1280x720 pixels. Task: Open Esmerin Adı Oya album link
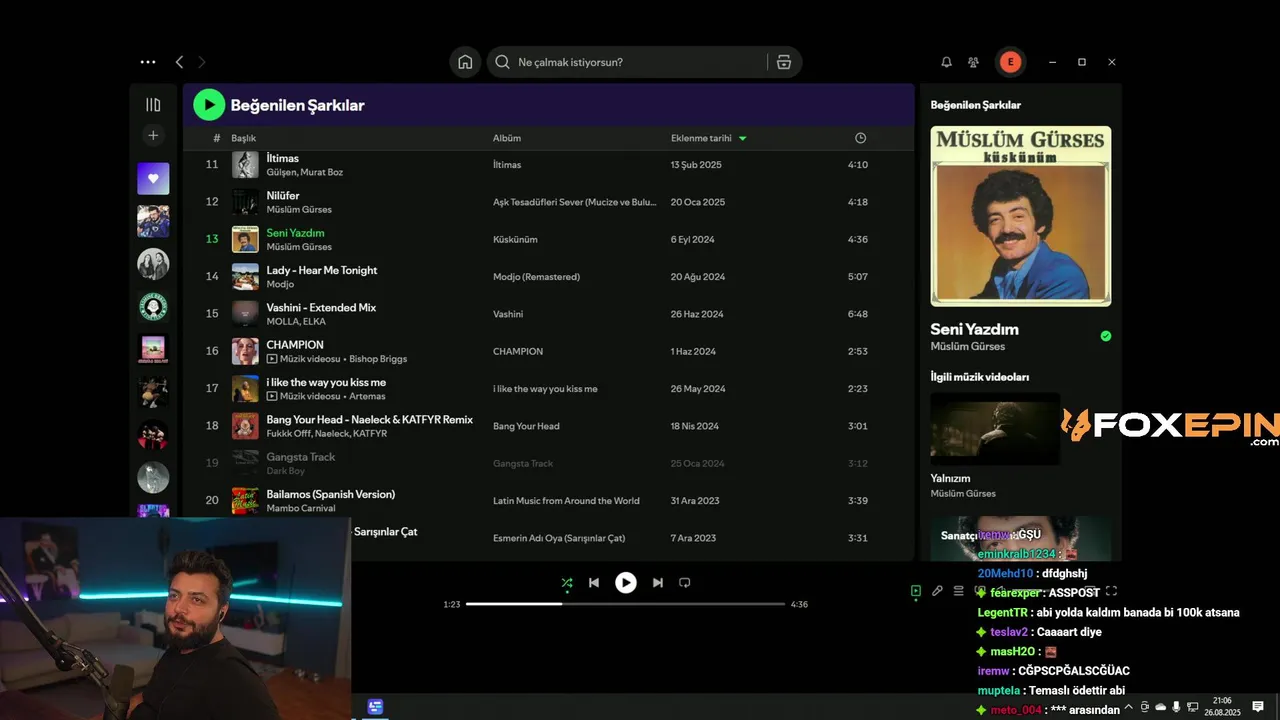coord(559,538)
